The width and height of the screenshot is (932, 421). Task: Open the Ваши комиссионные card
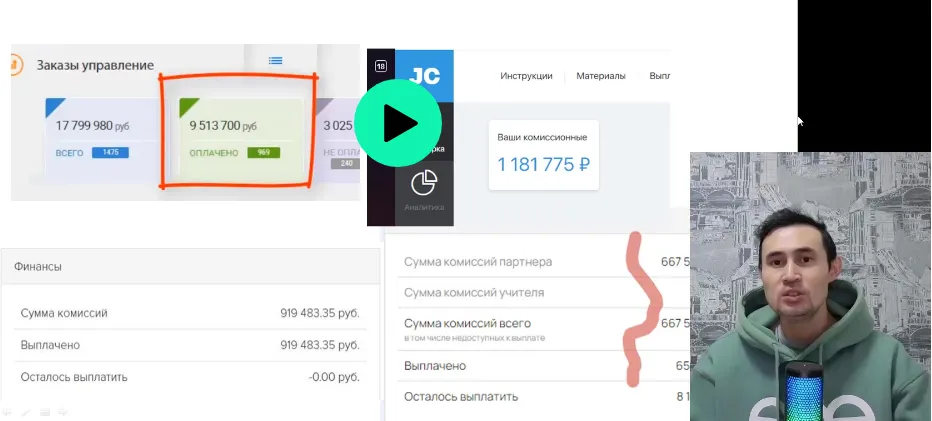(544, 155)
